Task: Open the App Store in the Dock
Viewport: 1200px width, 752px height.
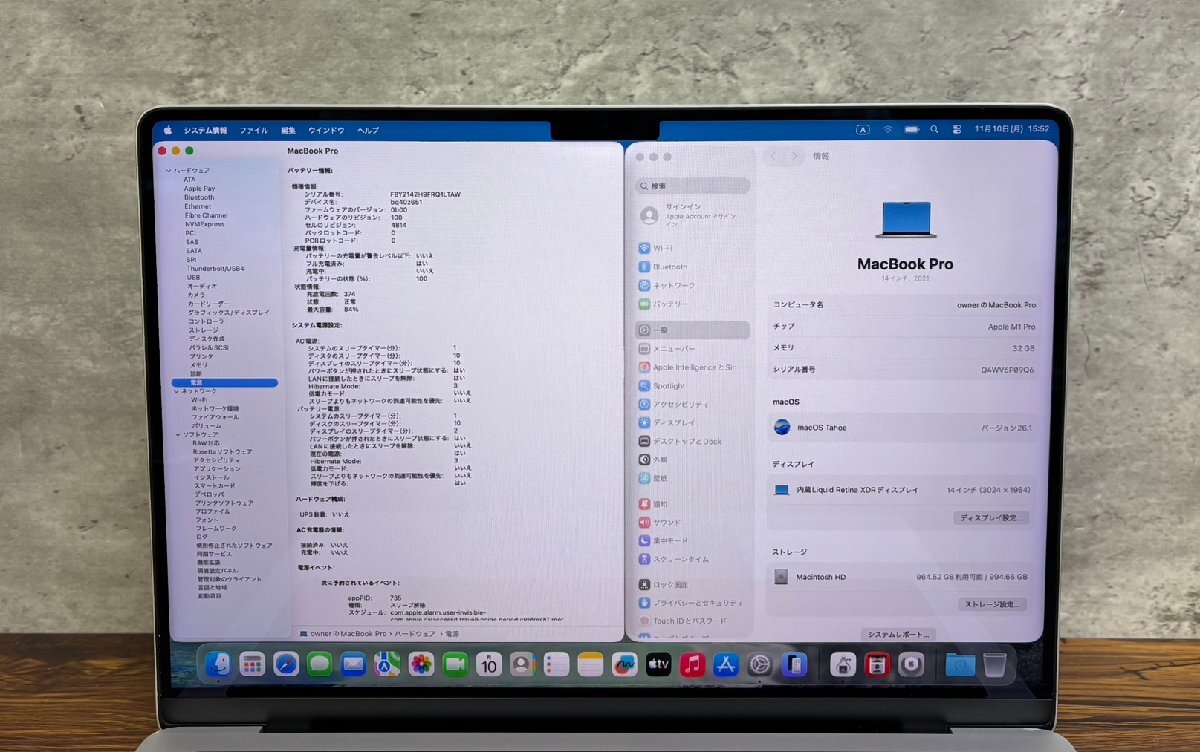Action: (726, 664)
